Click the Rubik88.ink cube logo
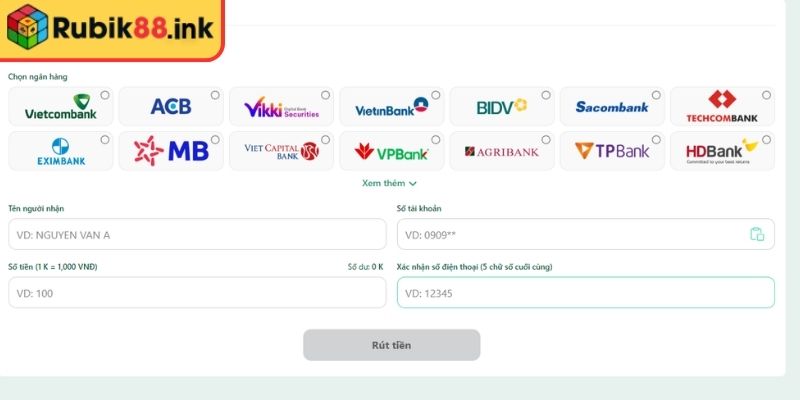This screenshot has height=400, width=800. (x=28, y=27)
